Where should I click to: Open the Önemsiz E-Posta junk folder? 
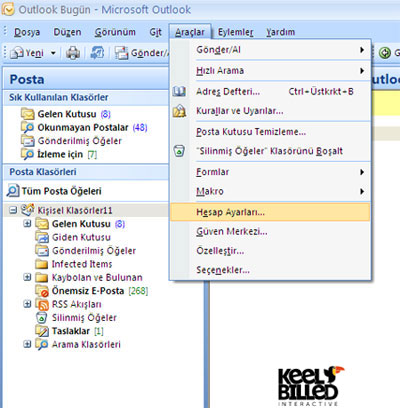(x=88, y=291)
